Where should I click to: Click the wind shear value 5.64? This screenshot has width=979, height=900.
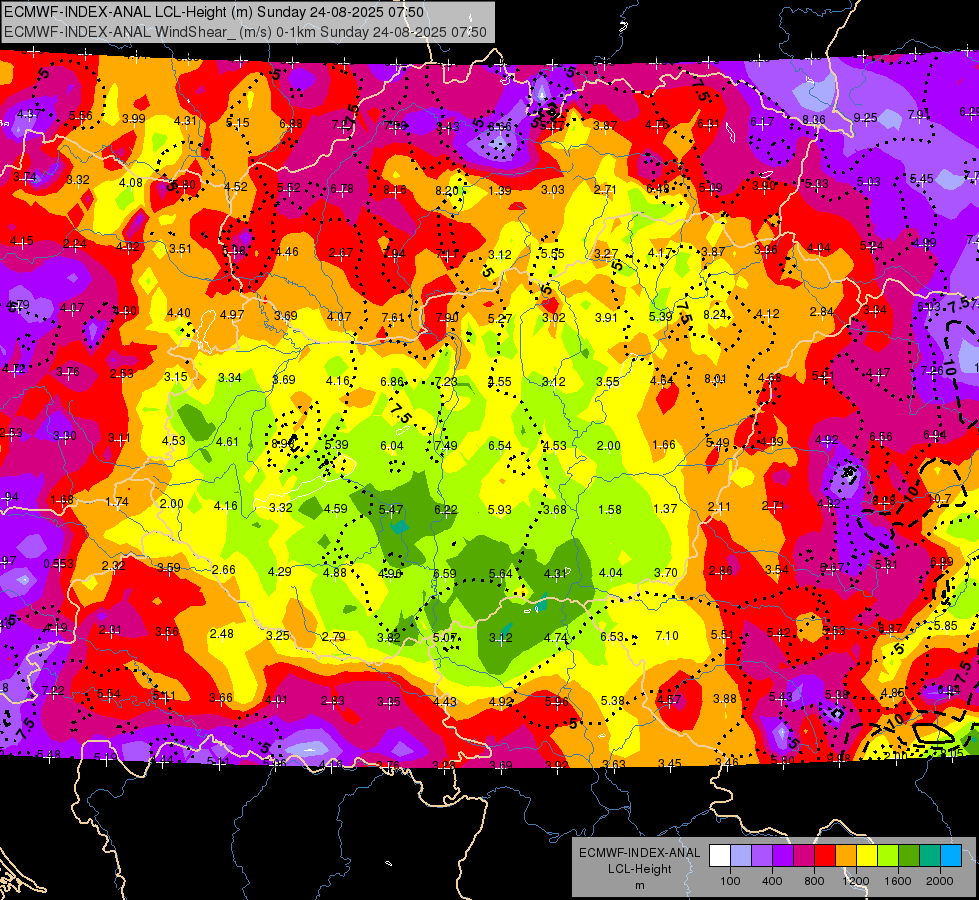501,573
